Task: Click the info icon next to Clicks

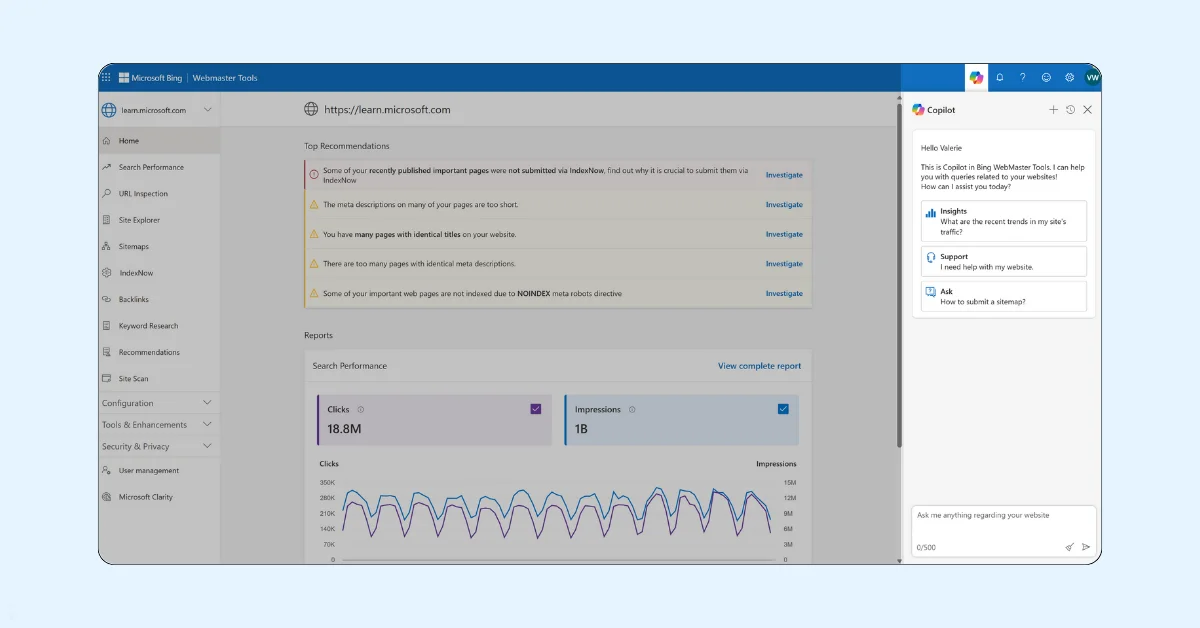Action: tap(361, 409)
